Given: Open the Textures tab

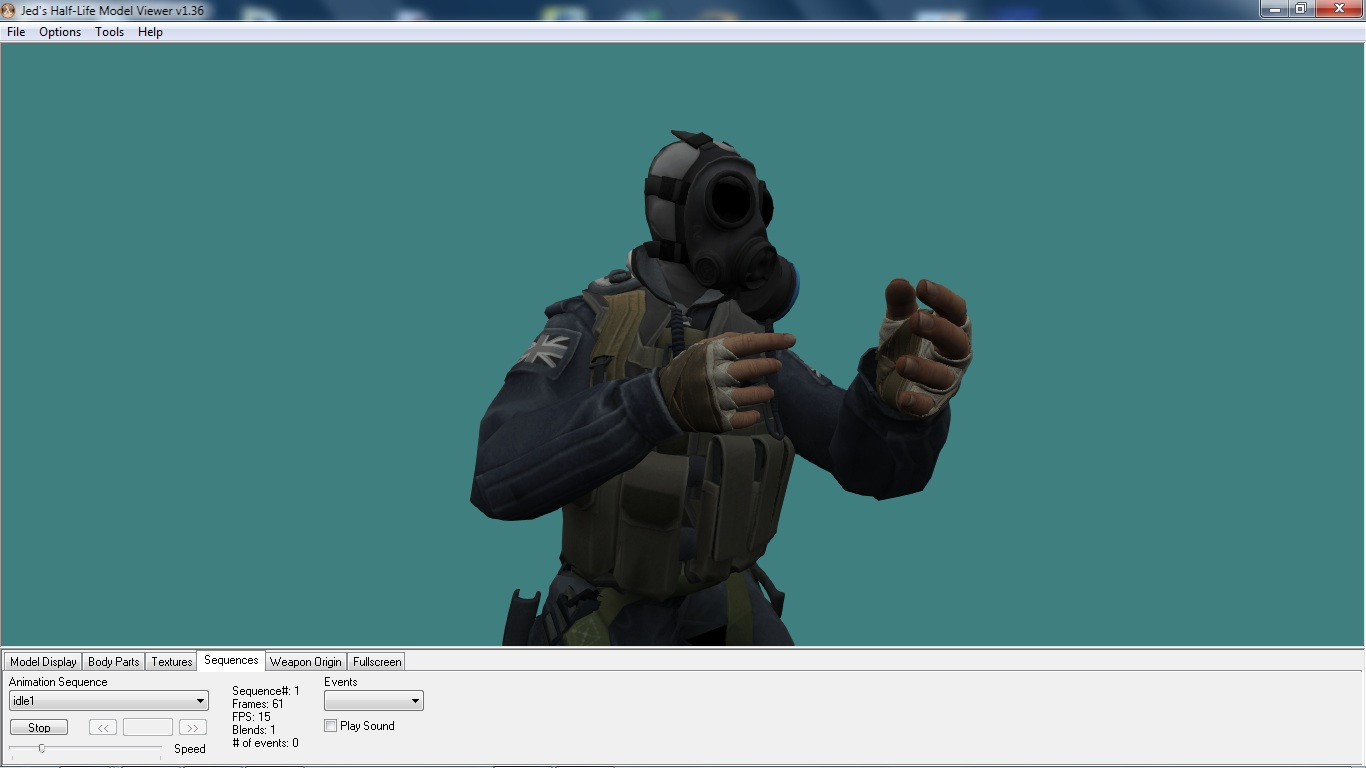Looking at the screenshot, I should 170,661.
